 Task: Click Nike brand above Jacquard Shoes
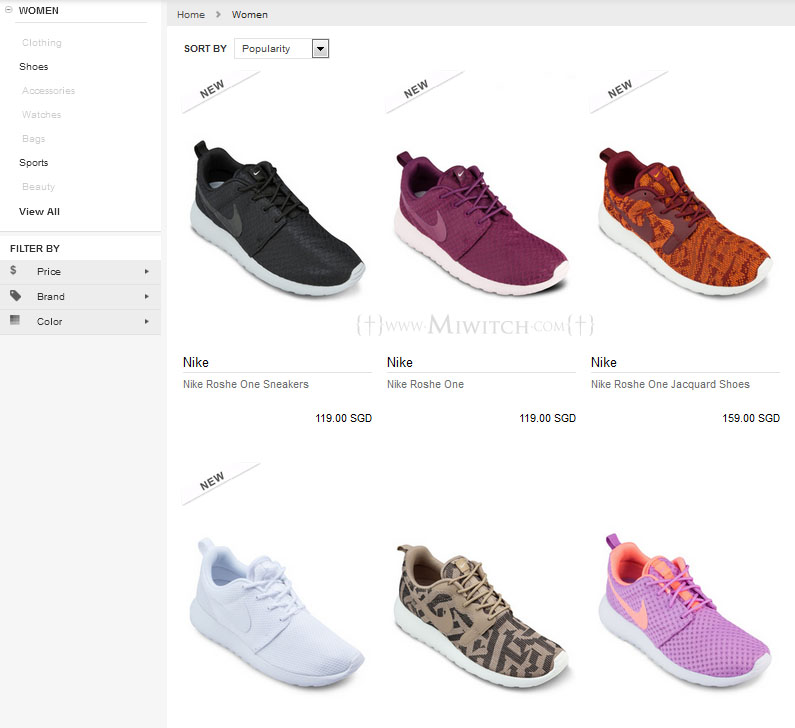click(x=603, y=362)
